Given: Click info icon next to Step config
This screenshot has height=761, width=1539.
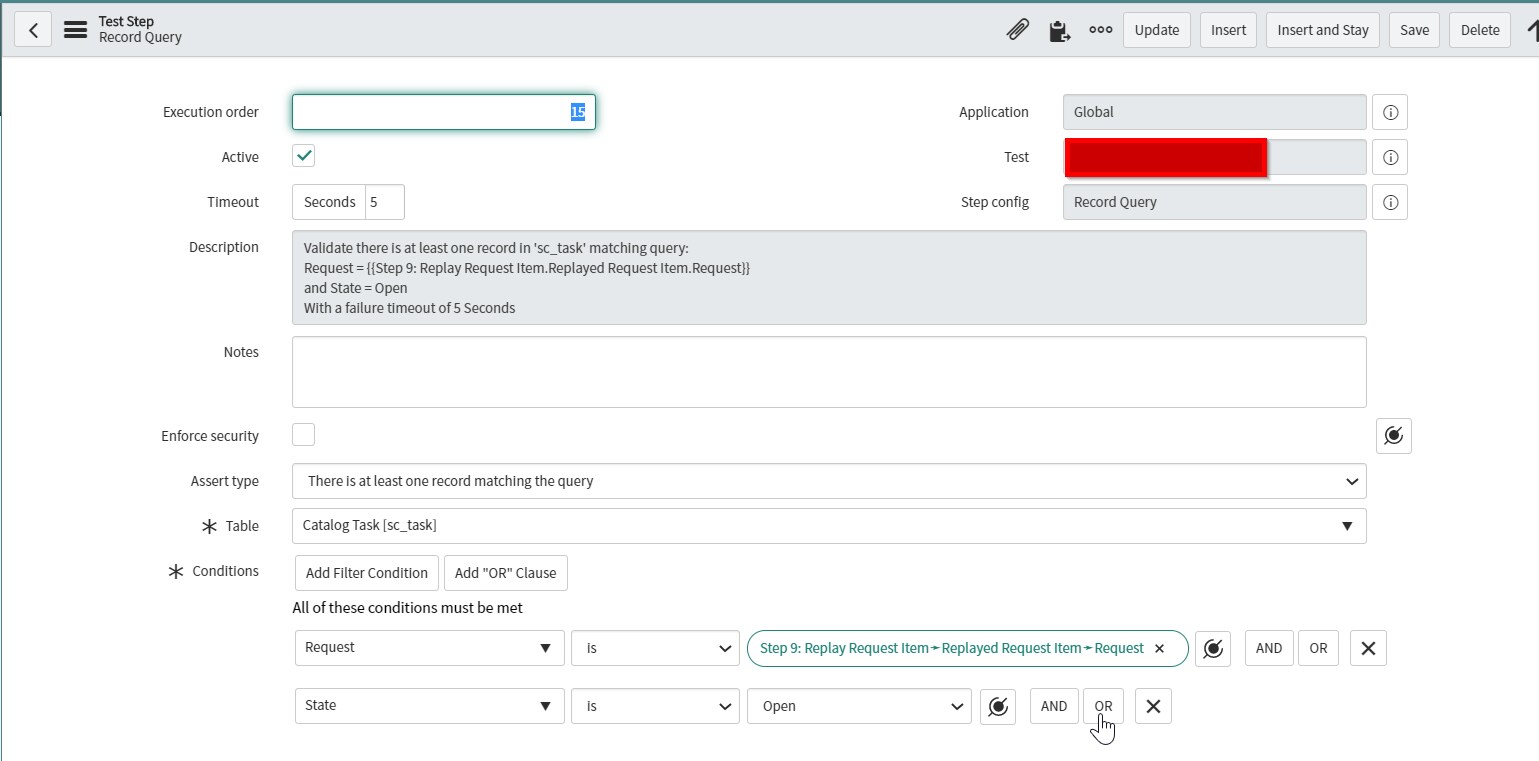Looking at the screenshot, I should pos(1389,202).
